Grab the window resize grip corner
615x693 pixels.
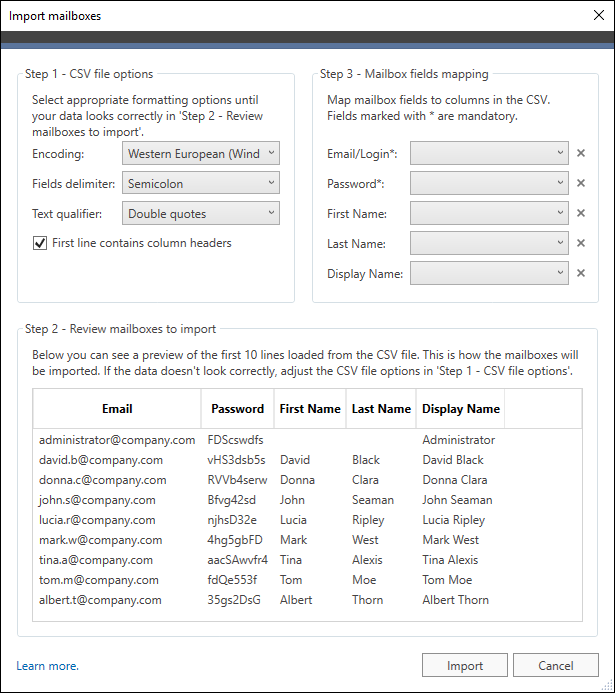pyautogui.click(x=608, y=686)
